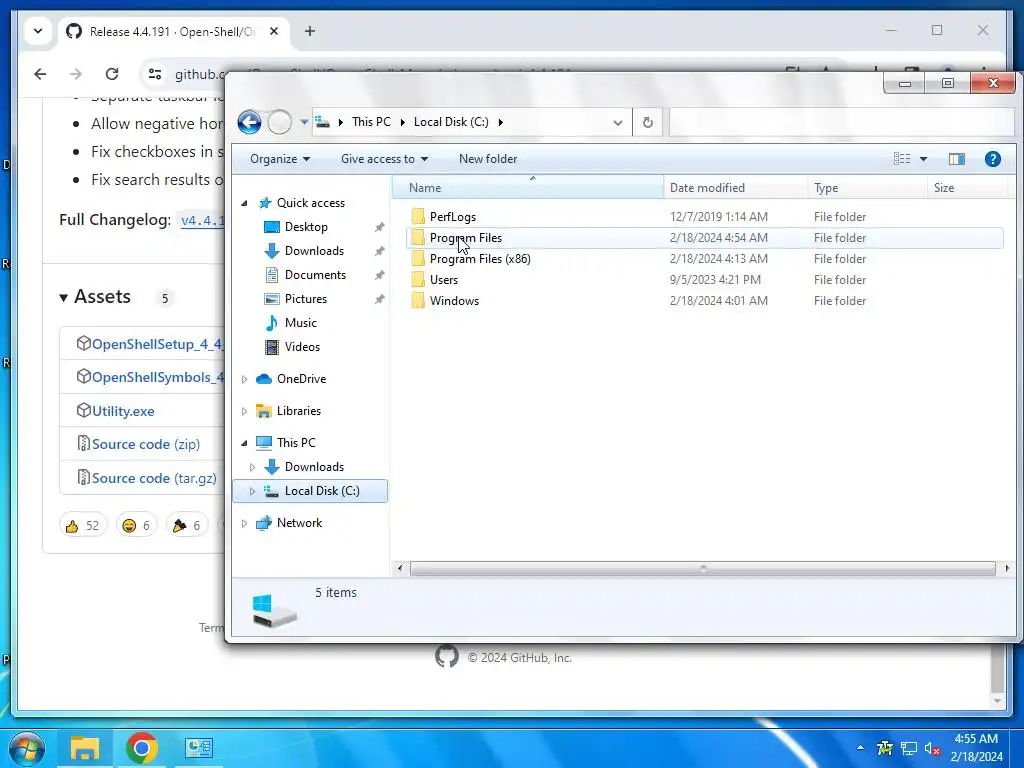Open File Explorer from the taskbar
1024x768 pixels.
click(x=85, y=748)
